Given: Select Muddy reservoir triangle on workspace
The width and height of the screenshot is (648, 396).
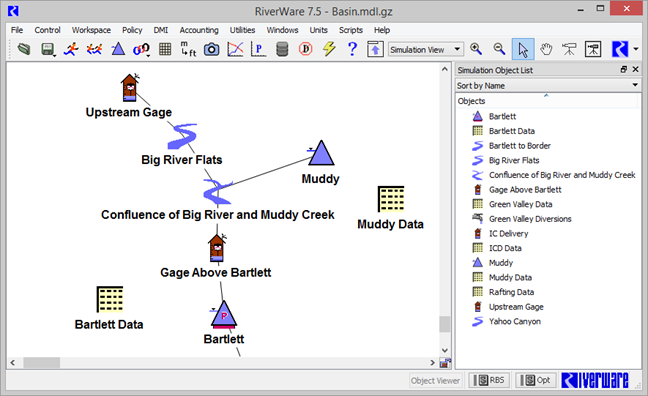Looking at the screenshot, I should pos(321,153).
